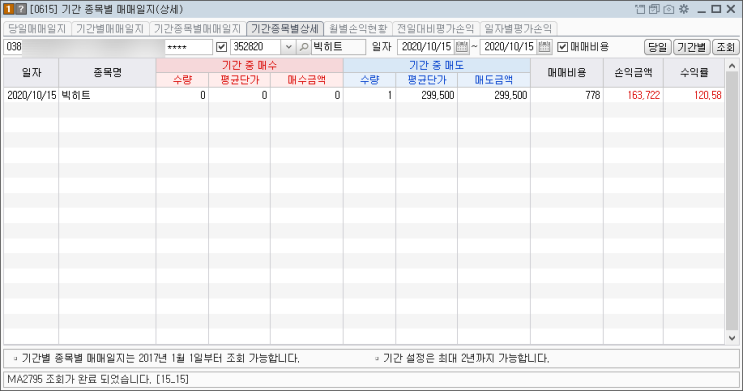Viewport: 743px width, 391px height.
Task: Click the MA2795 status bar message
Action: 98,379
